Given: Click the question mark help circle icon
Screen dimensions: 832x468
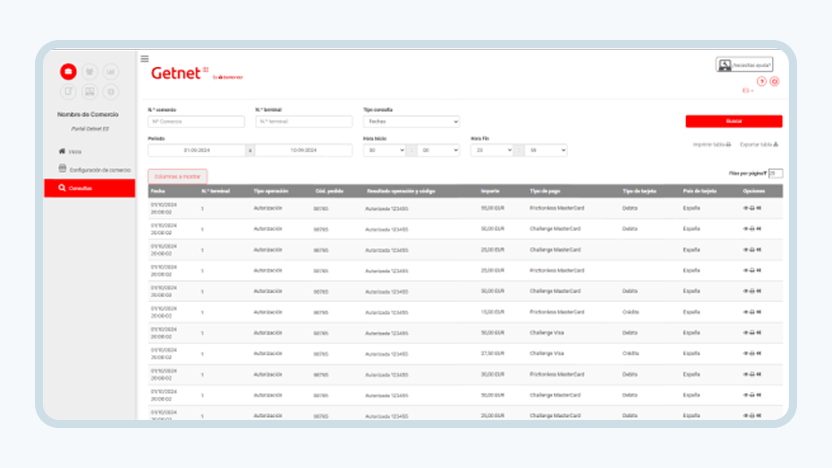Looking at the screenshot, I should (761, 81).
